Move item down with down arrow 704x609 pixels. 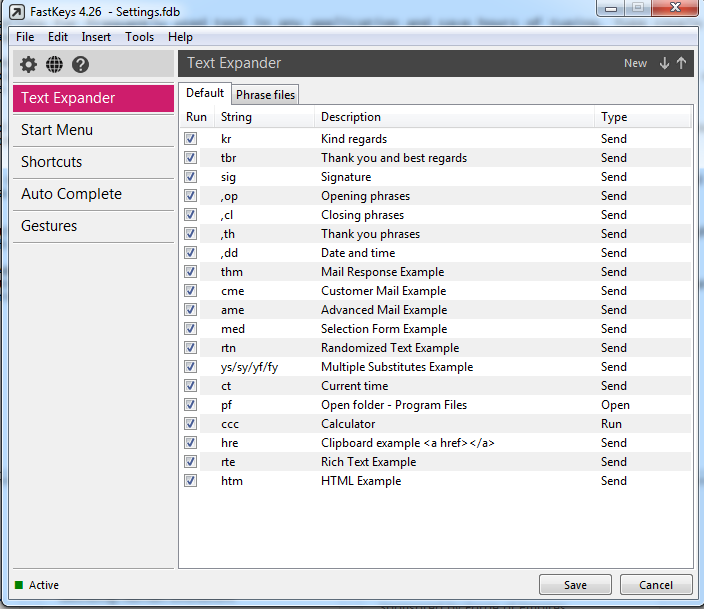point(664,63)
